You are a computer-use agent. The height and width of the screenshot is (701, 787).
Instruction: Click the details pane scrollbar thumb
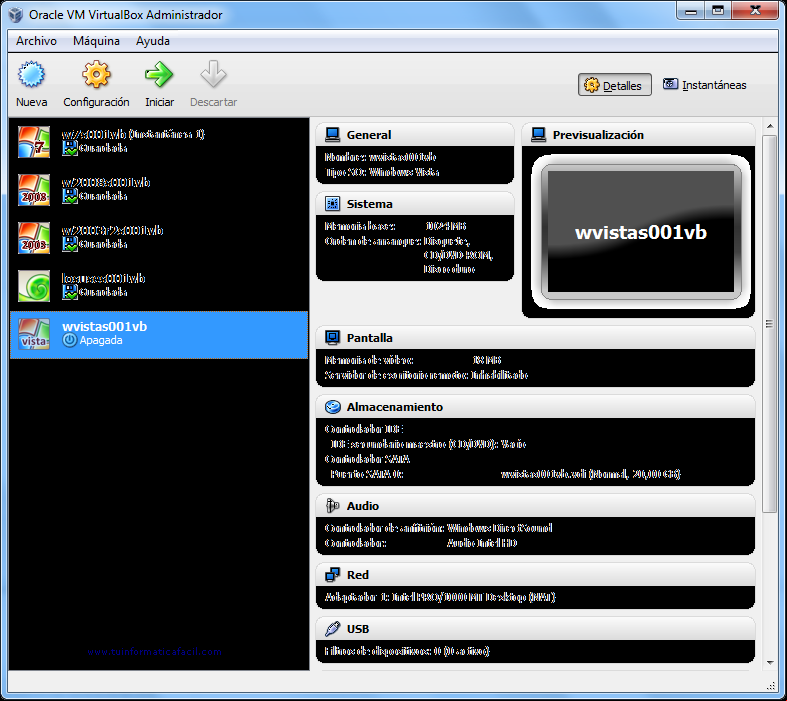[769, 324]
